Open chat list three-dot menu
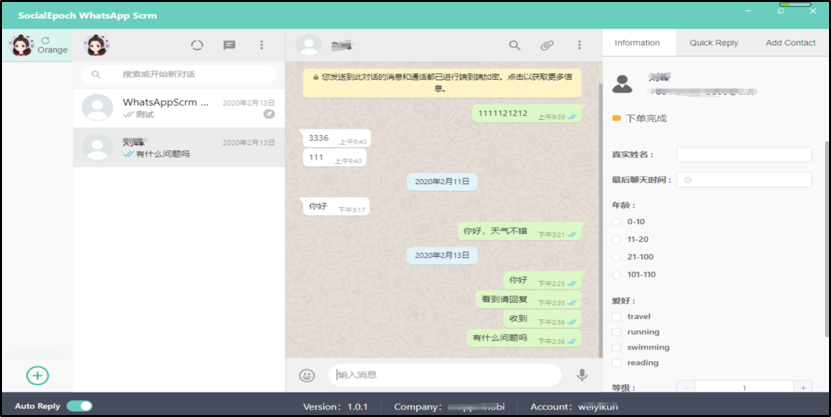The height and width of the screenshot is (417, 831). point(261,45)
